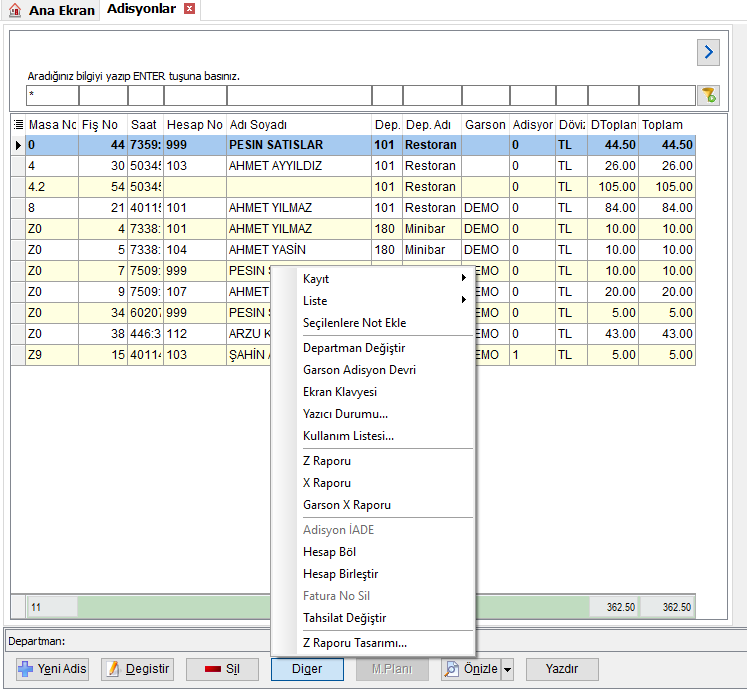The image size is (747, 689).
Task: Sort by Toplam column header
Action: click(x=666, y=125)
